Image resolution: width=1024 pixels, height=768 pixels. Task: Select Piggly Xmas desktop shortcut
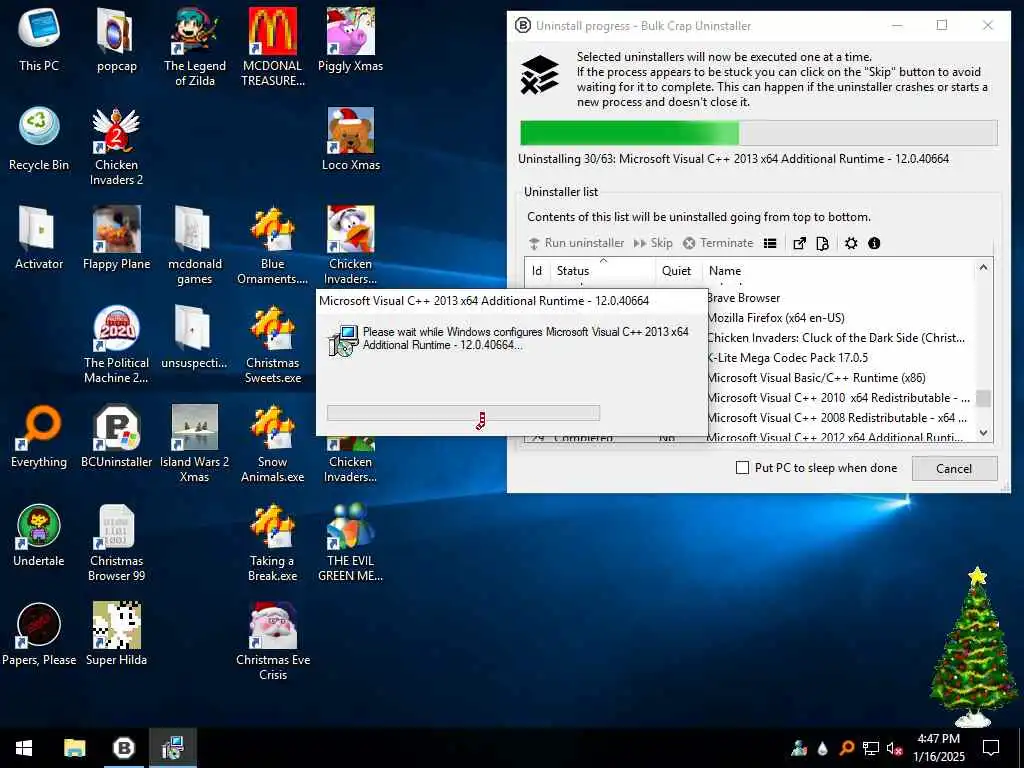coord(351,39)
